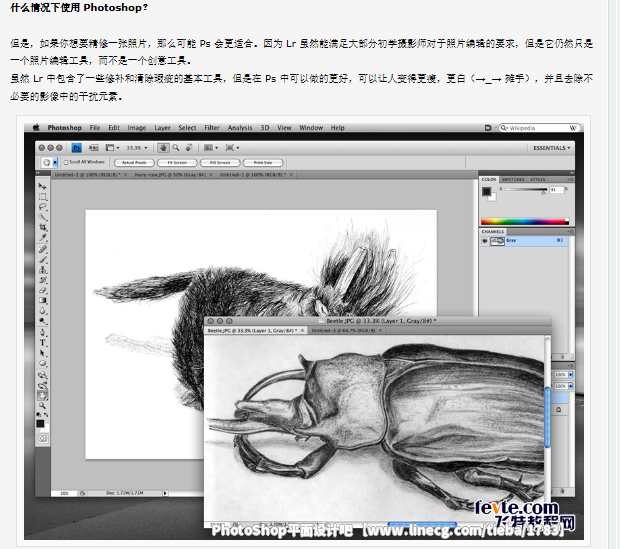620x549 pixels.
Task: Click Hand tool in application bar
Action: click(x=163, y=148)
